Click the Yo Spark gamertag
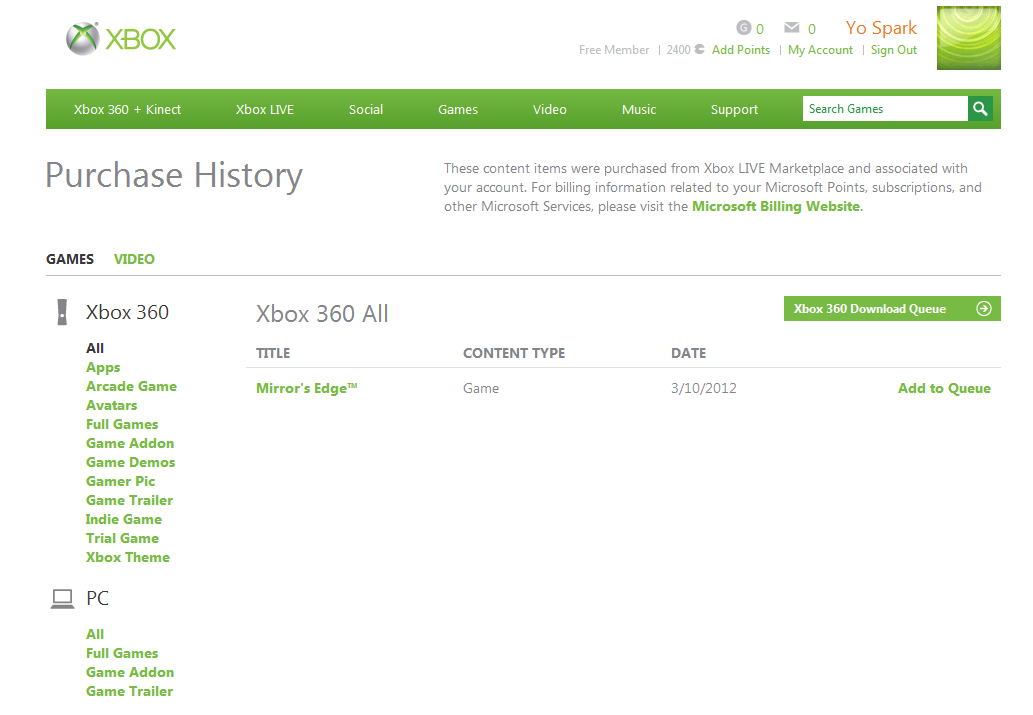 tap(881, 28)
